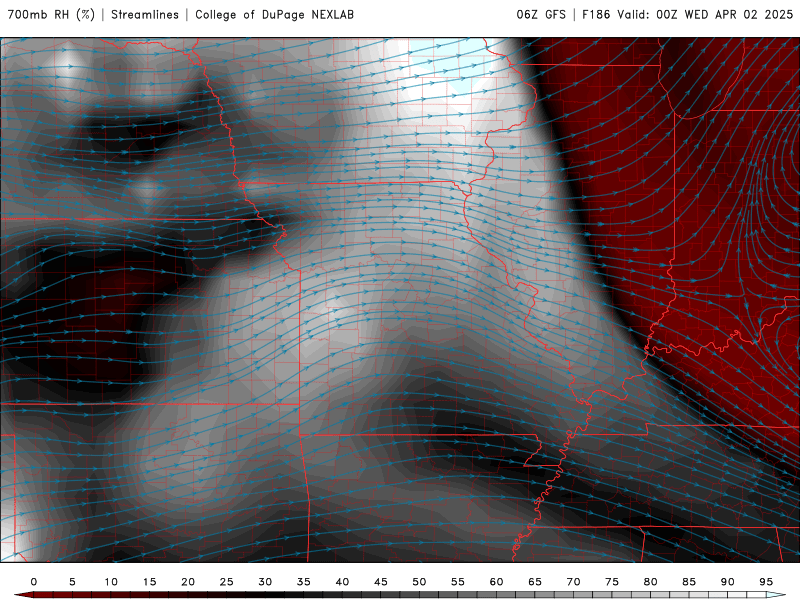This screenshot has width=800, height=600.
Task: Select the colorbar label "35"
Action: 304,582
